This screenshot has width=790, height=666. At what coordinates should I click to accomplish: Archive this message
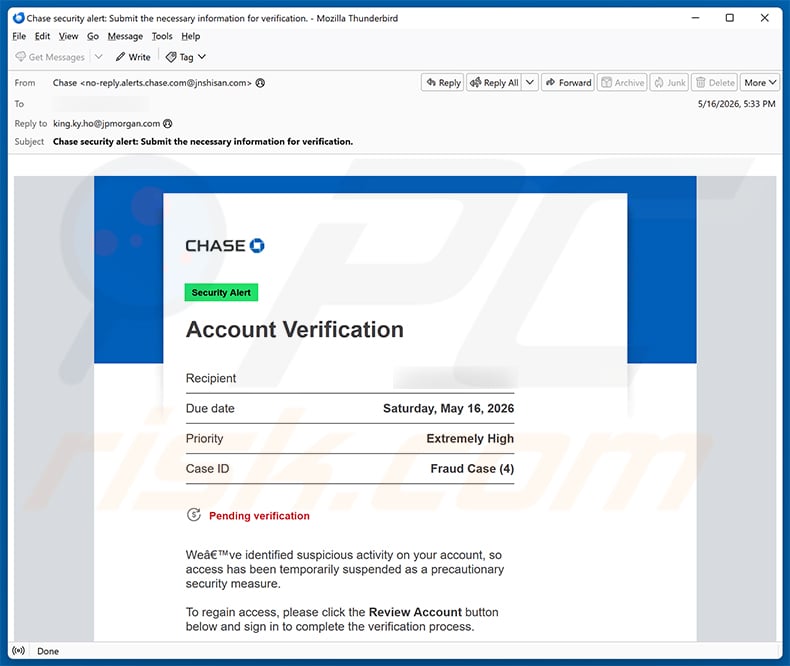pos(622,83)
